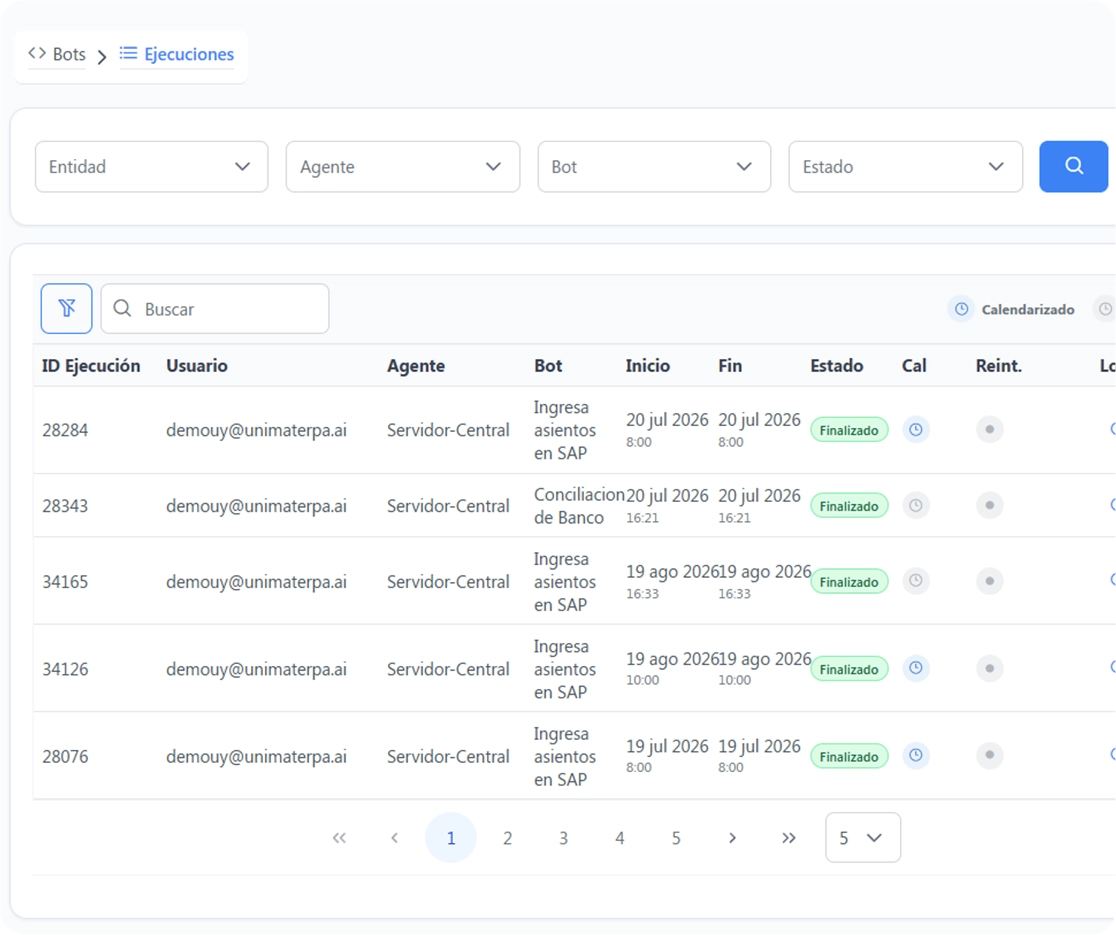Sort by the Inicio column header

tap(648, 366)
